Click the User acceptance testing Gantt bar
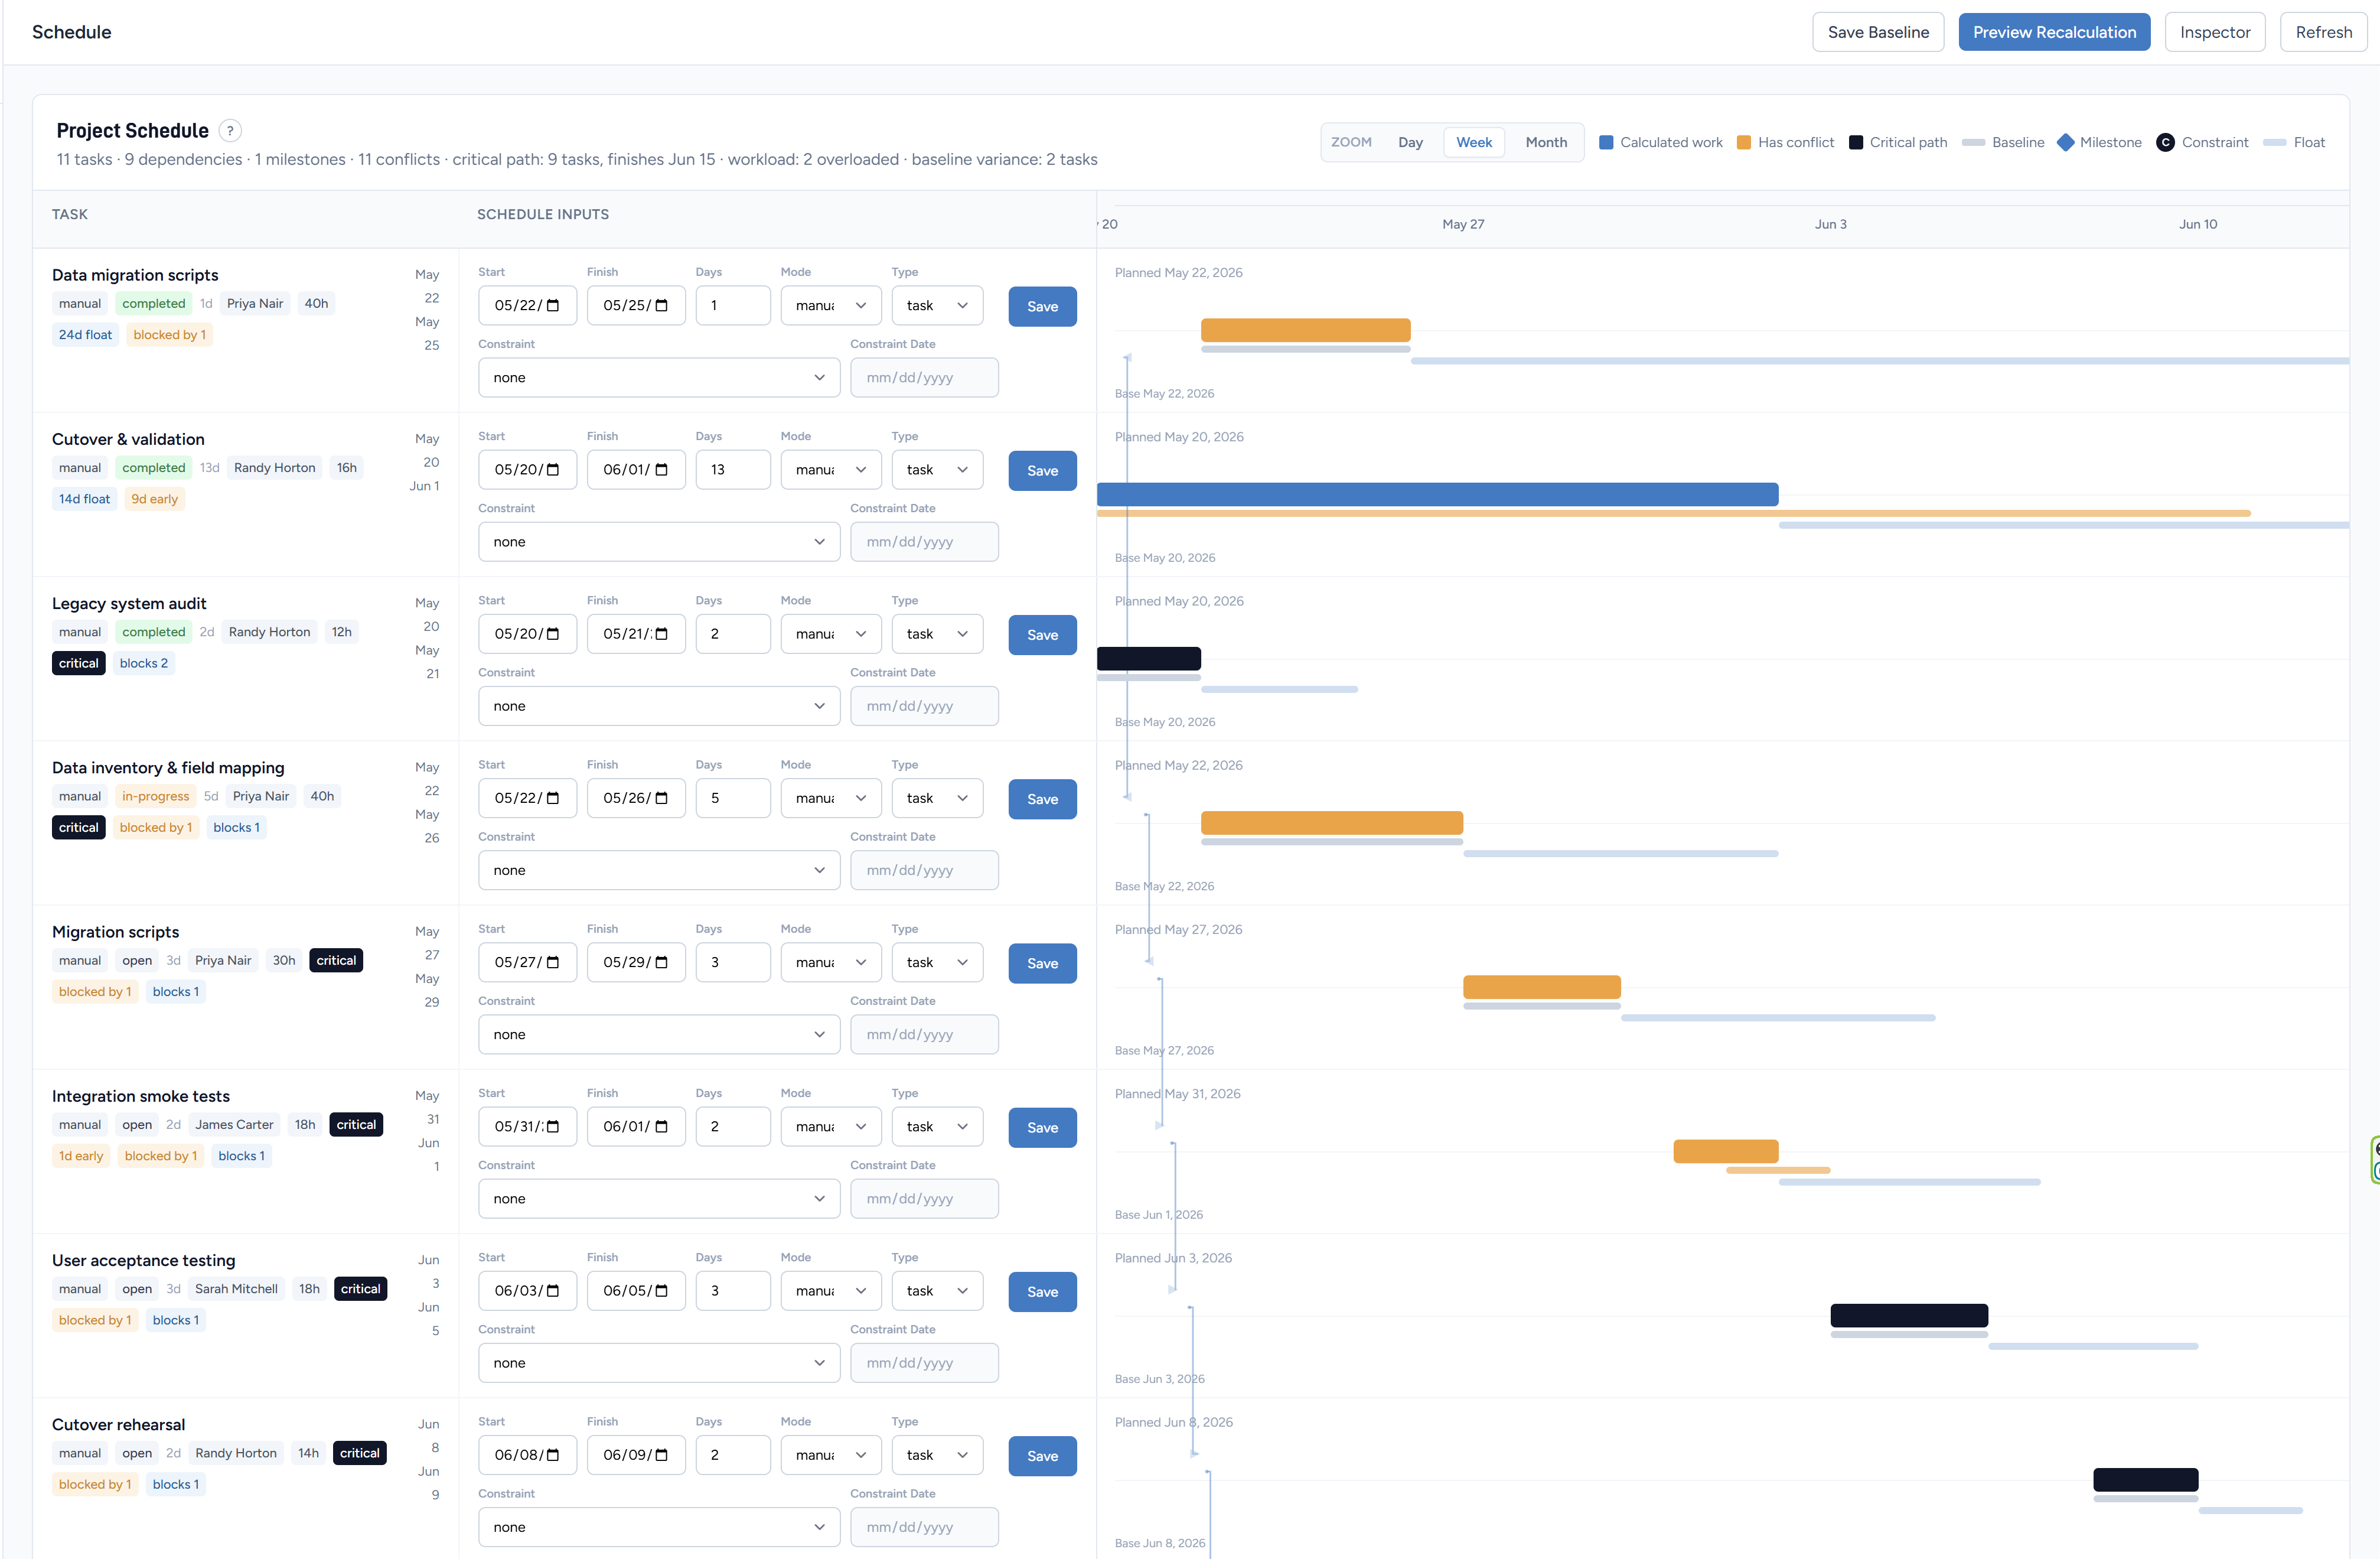 tap(1909, 1315)
